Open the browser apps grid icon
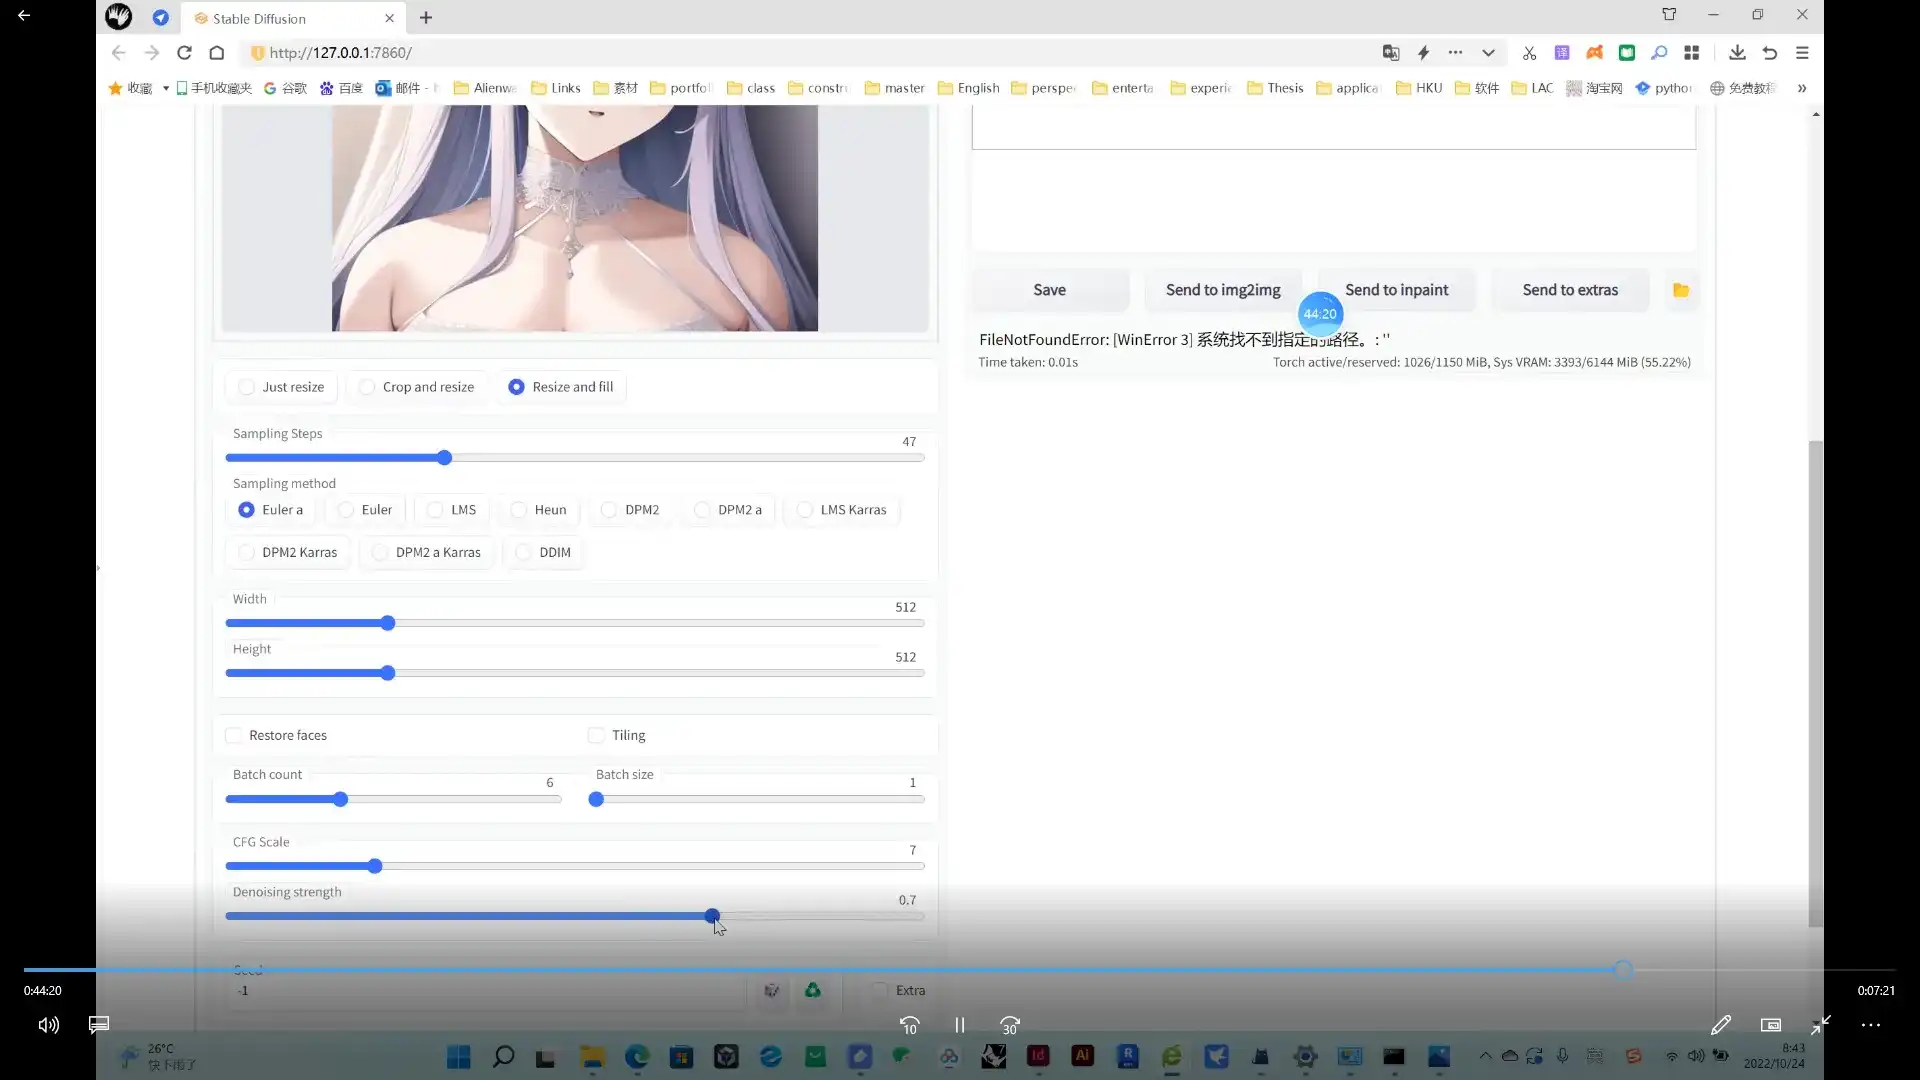Screen dimensions: 1920x1080 [1693, 53]
